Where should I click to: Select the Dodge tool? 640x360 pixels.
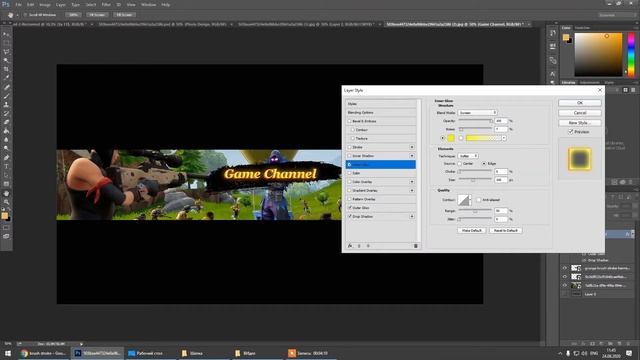(6, 148)
